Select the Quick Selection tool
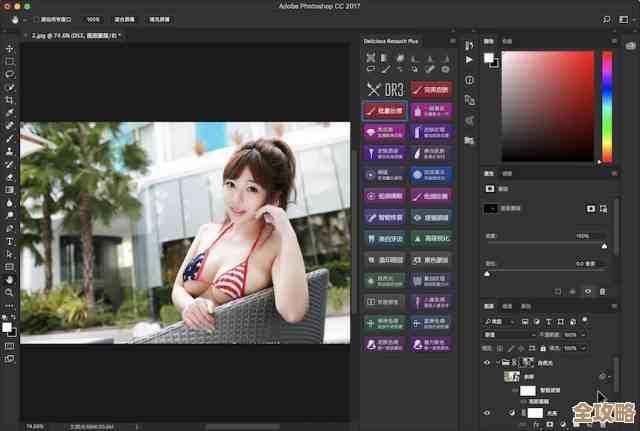Screen dimensions: 640x431 coord(9,87)
